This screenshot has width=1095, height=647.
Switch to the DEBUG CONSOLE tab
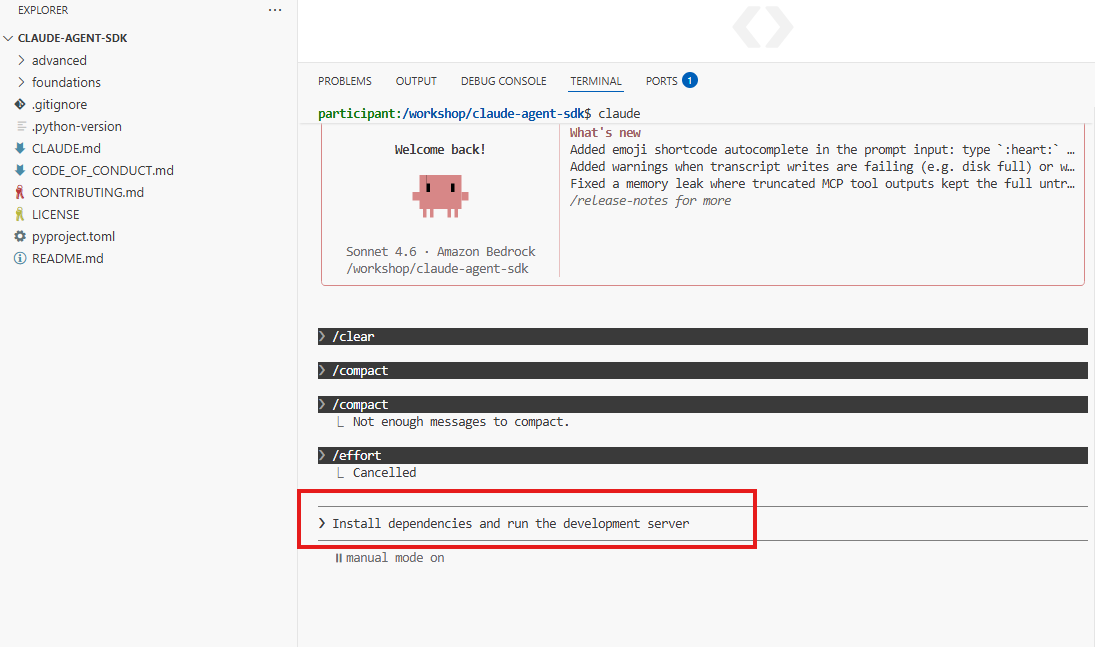pyautogui.click(x=504, y=81)
